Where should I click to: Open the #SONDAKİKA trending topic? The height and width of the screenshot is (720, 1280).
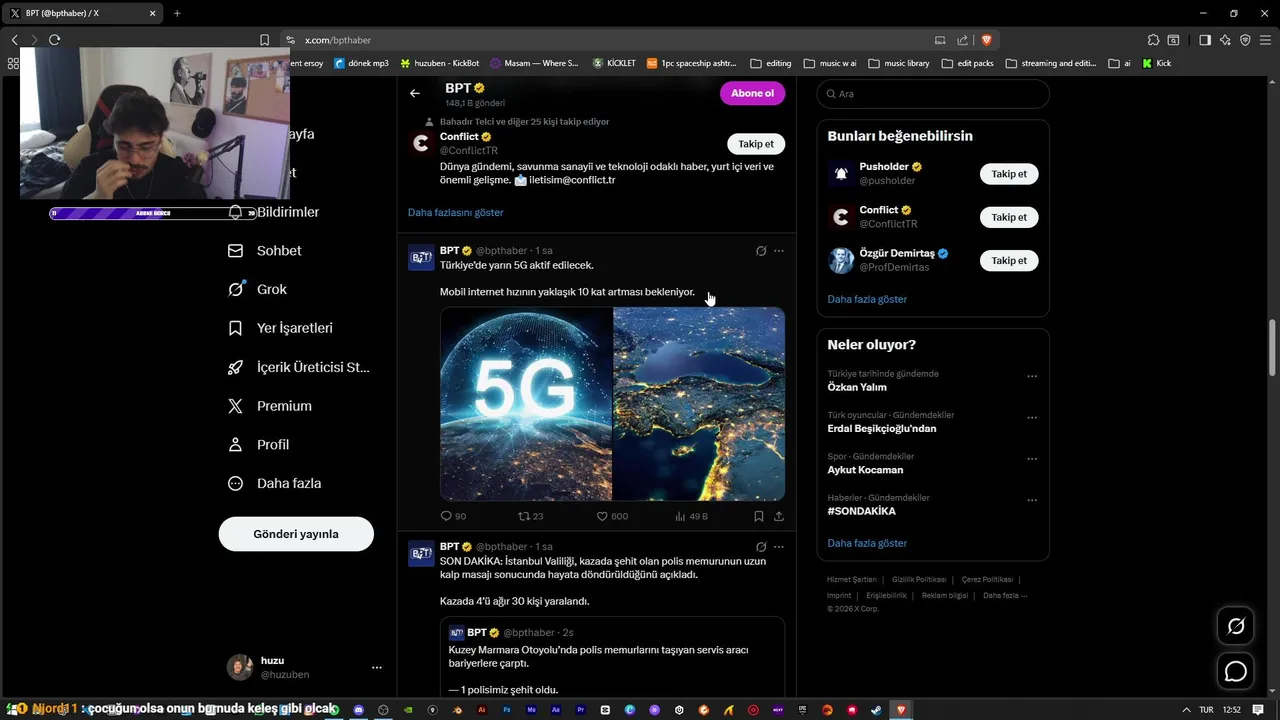coord(862,511)
